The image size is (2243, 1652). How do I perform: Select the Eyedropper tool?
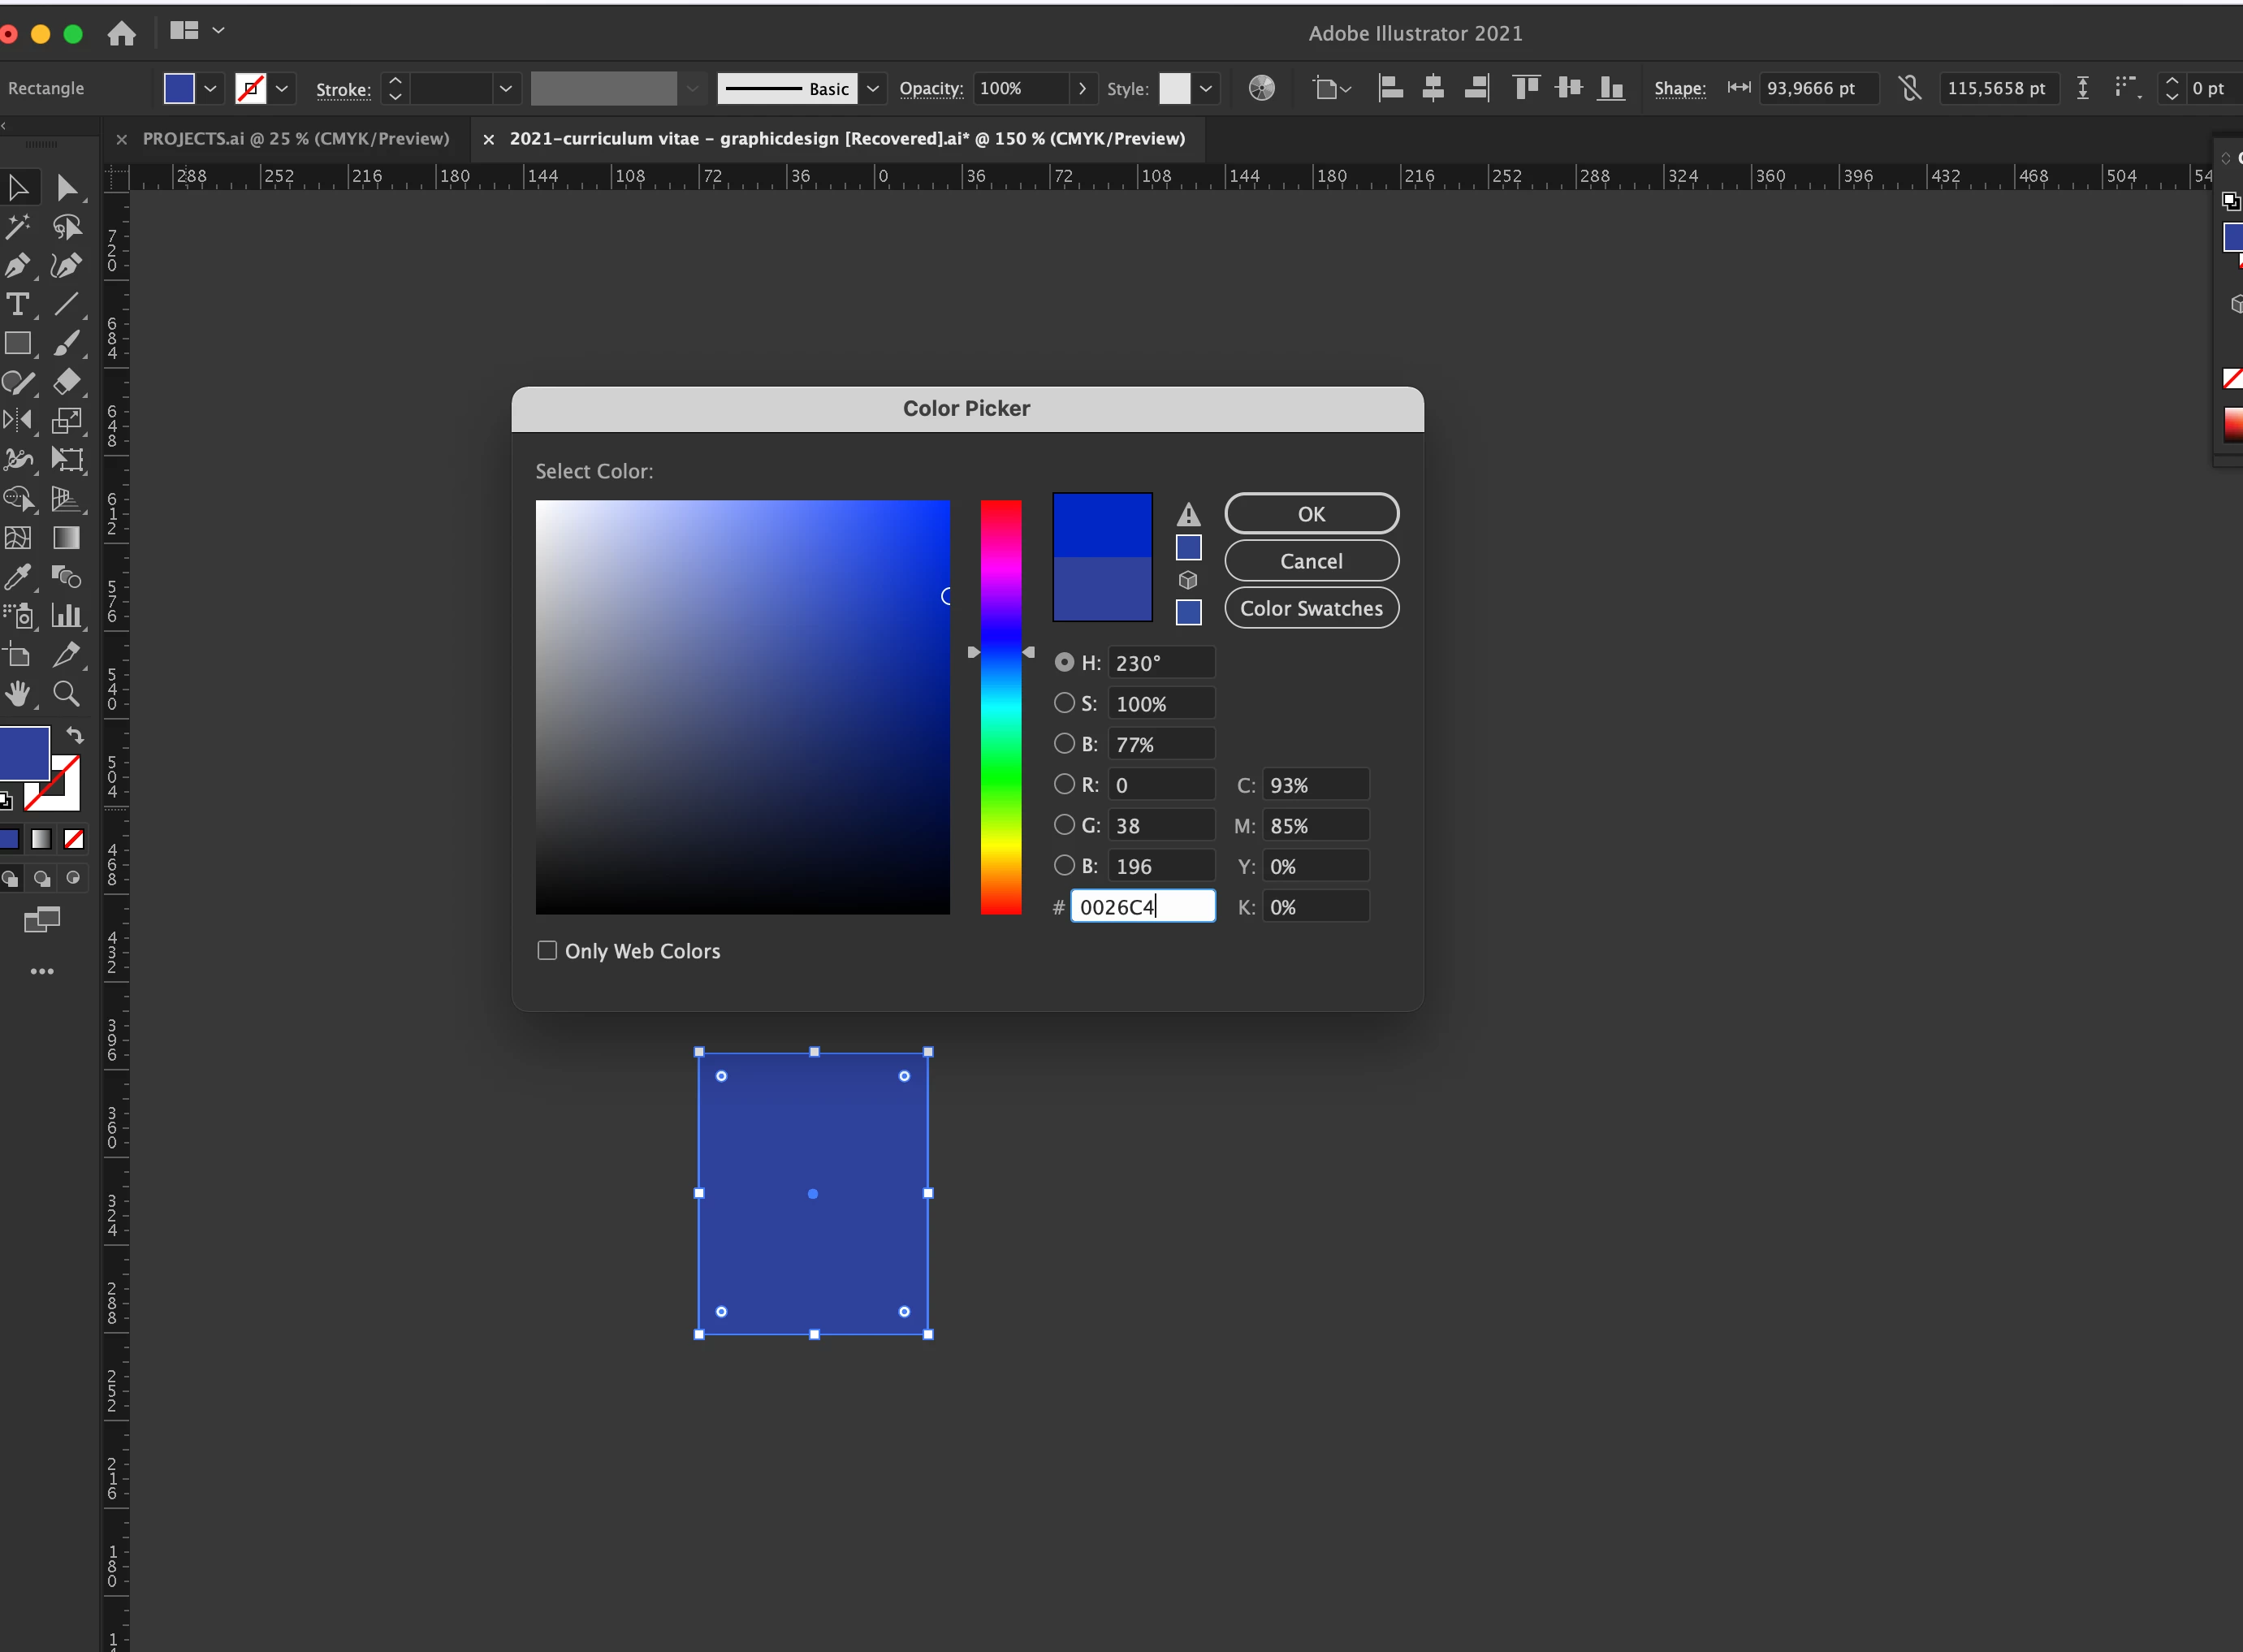pyautogui.click(x=17, y=577)
